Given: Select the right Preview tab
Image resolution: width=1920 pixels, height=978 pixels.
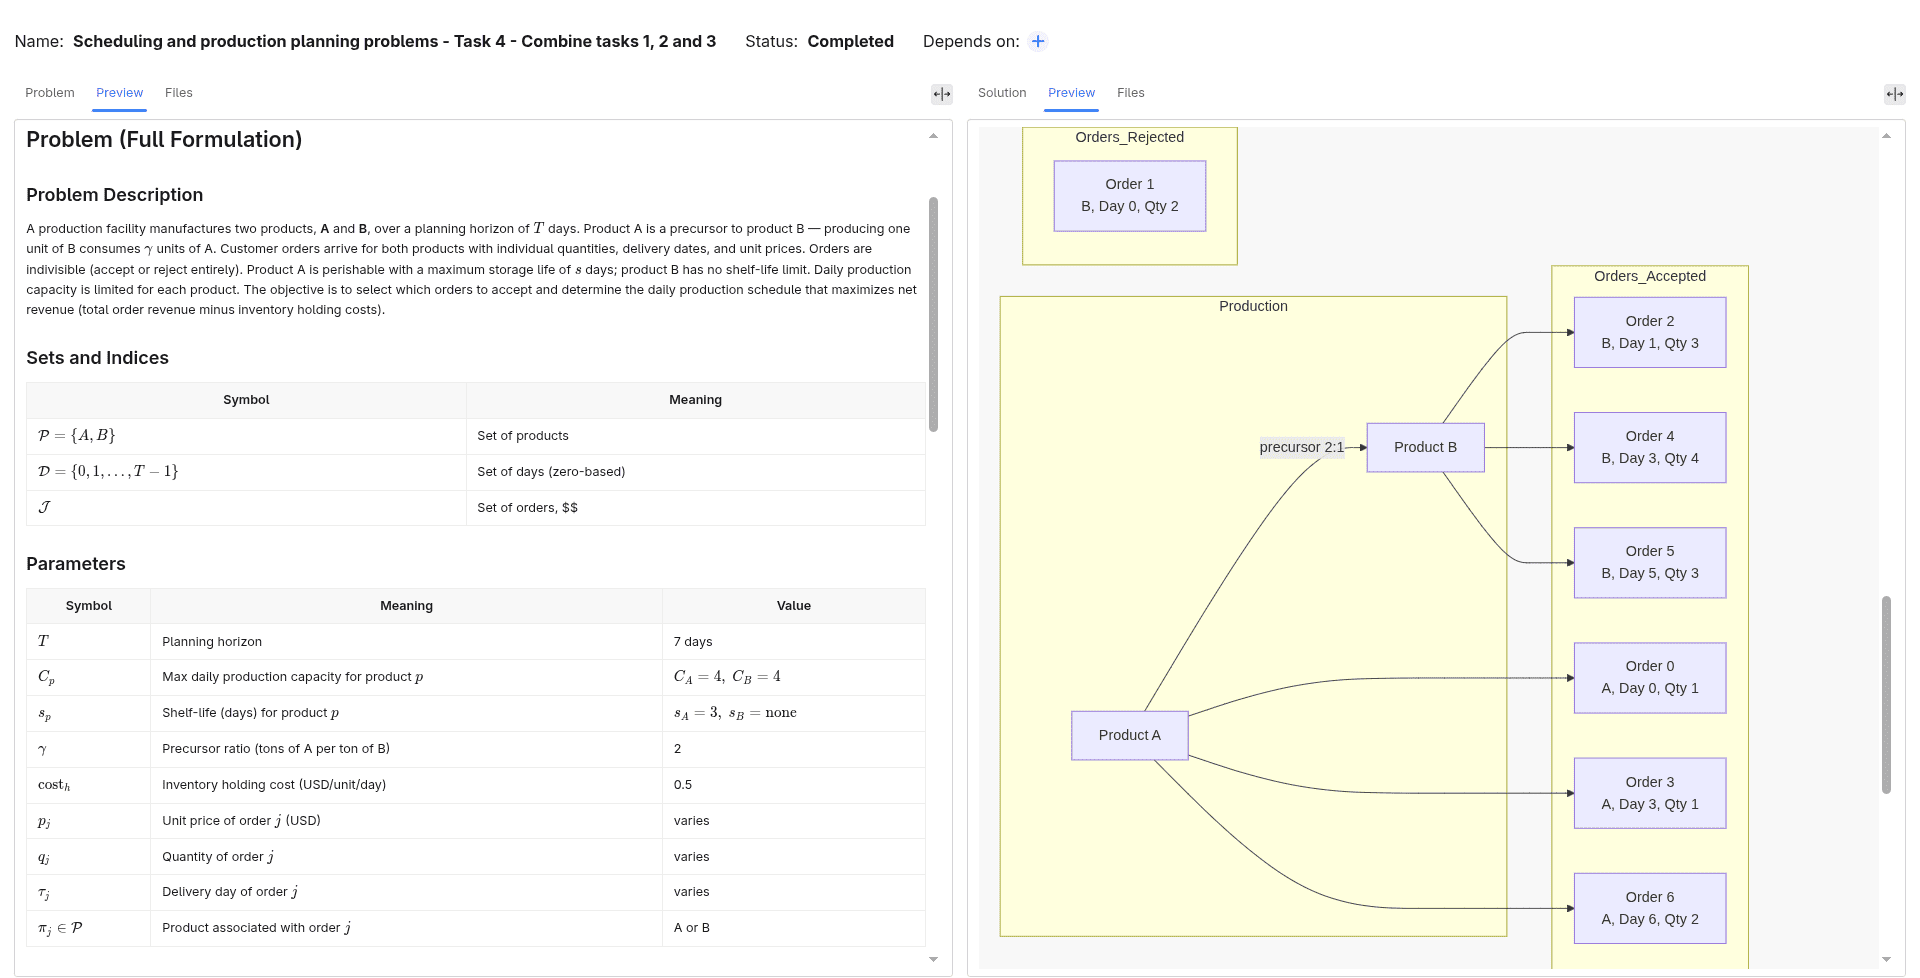Looking at the screenshot, I should (1071, 93).
